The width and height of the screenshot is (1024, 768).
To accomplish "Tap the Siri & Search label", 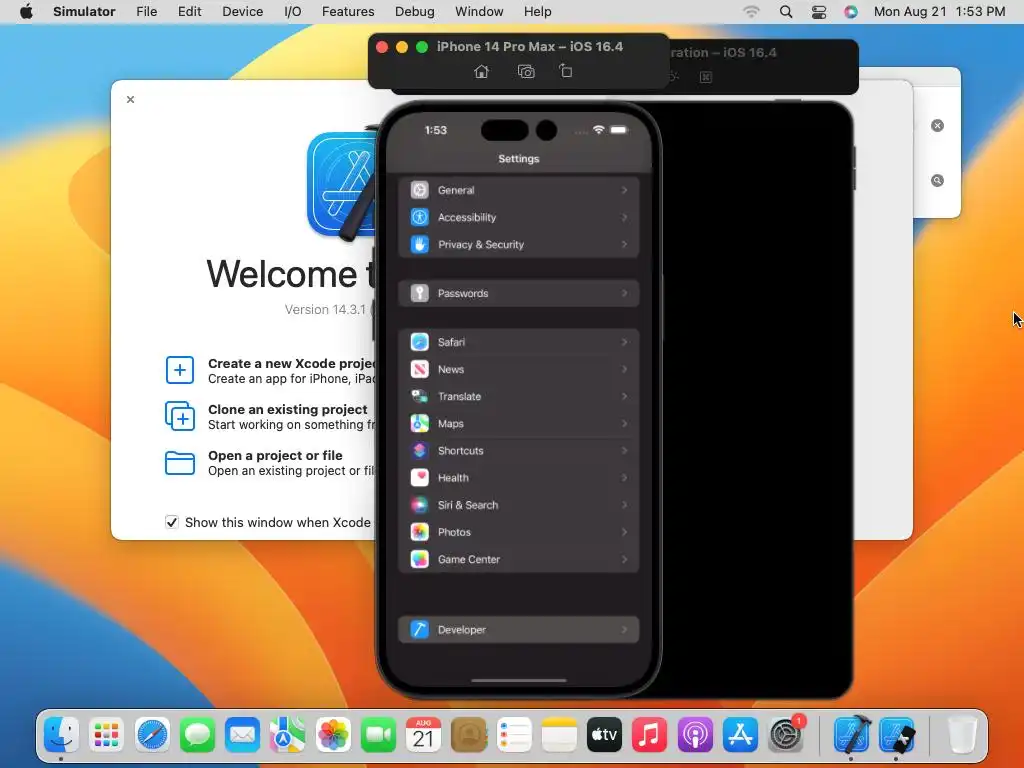I will 468,505.
